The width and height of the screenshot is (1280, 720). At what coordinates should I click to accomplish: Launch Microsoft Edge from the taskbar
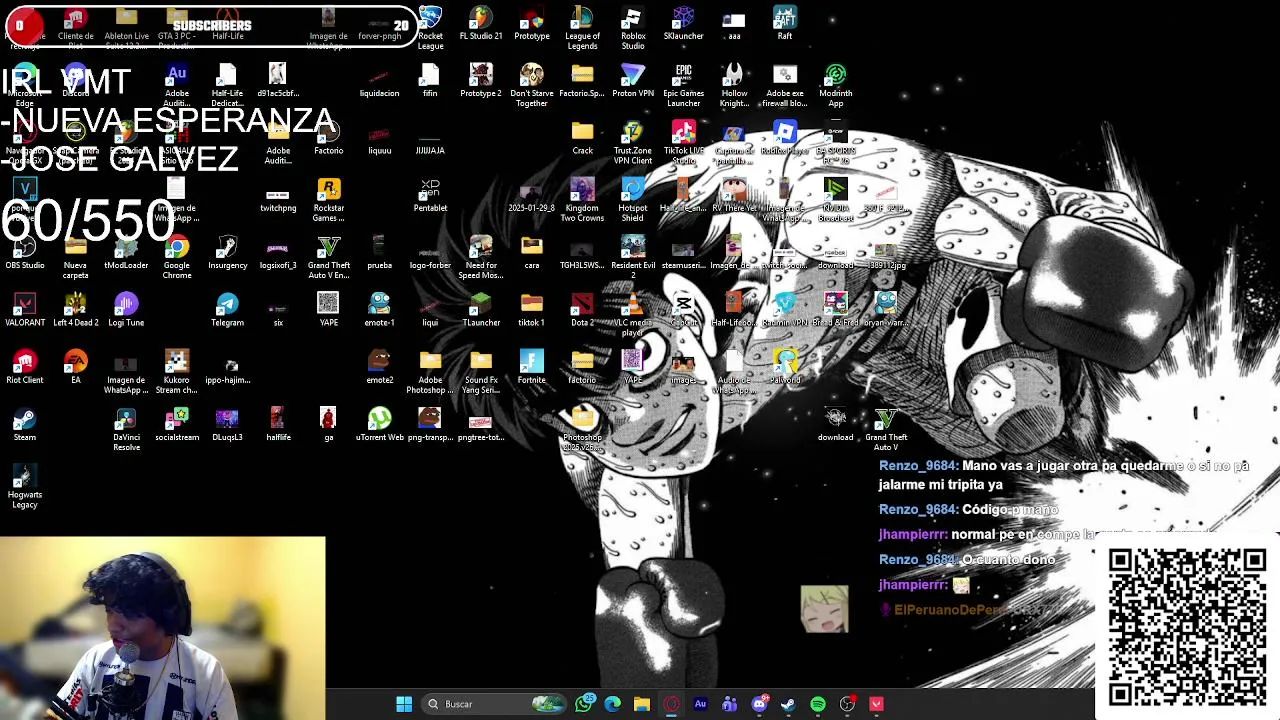[x=613, y=704]
